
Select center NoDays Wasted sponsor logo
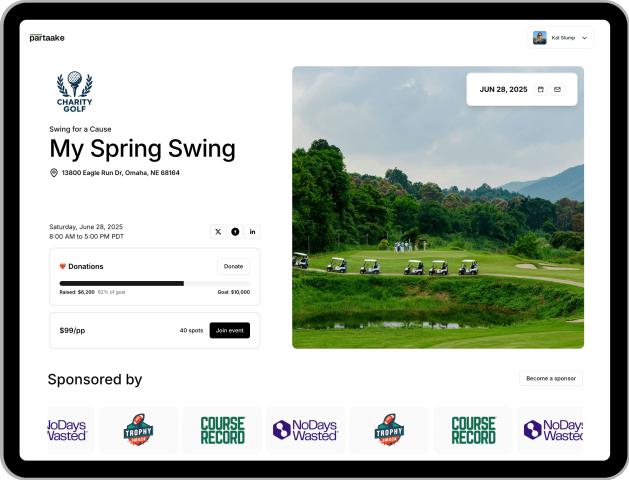point(306,430)
